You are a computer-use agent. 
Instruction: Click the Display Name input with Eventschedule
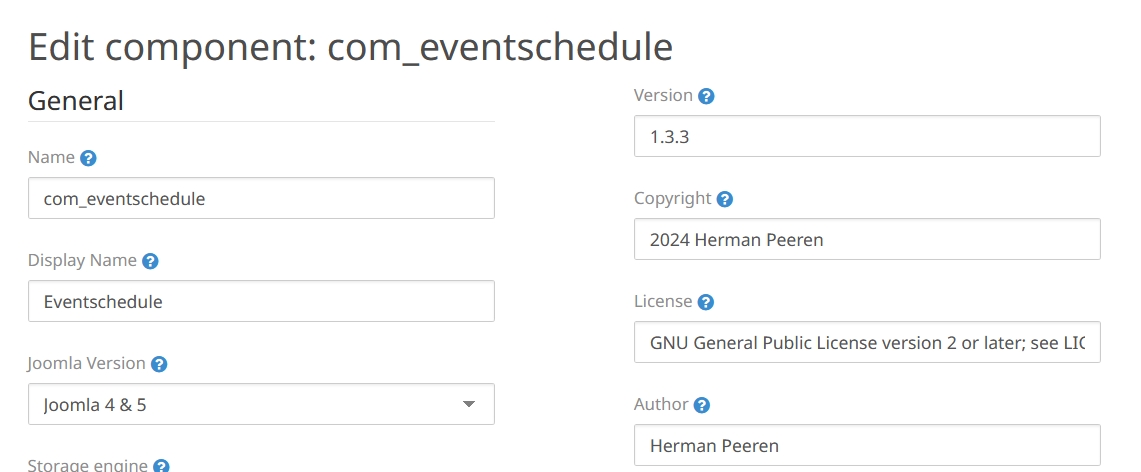tap(261, 301)
